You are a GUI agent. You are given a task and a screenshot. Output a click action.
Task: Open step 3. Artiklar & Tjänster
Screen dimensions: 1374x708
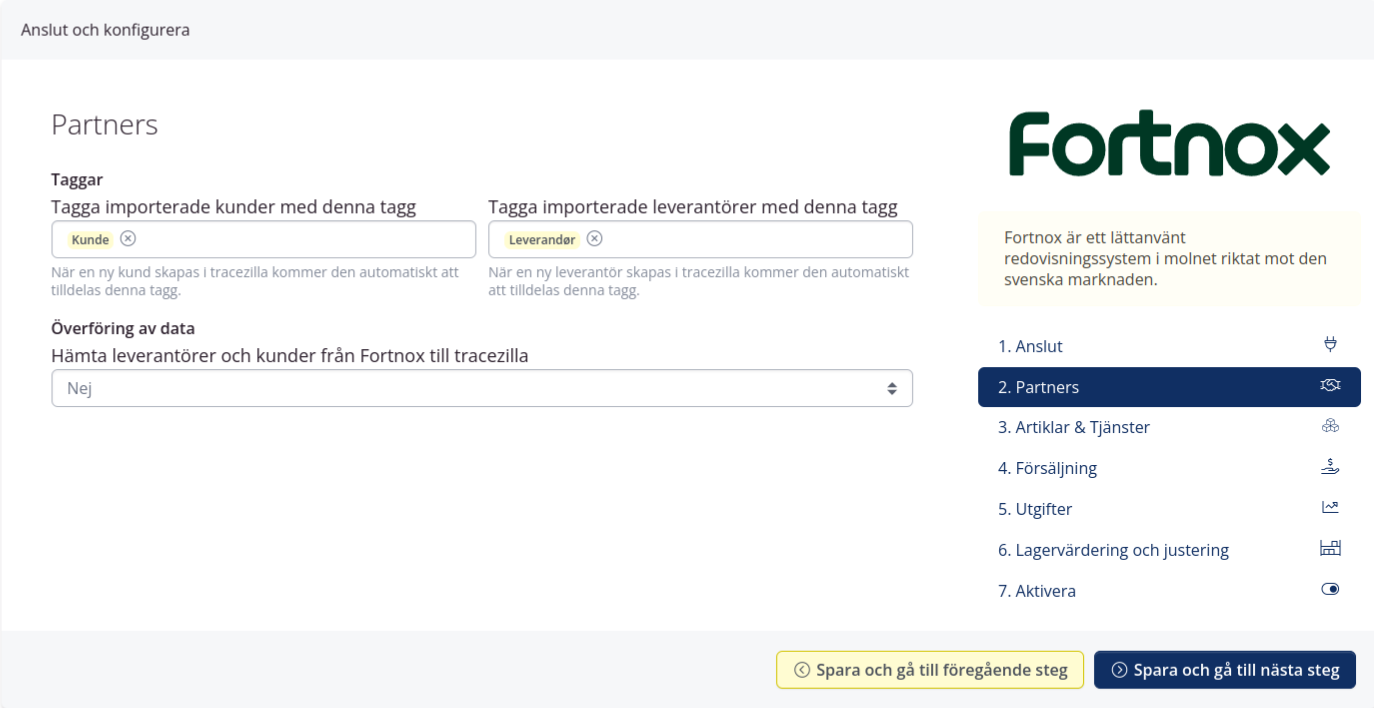pos(1073,427)
